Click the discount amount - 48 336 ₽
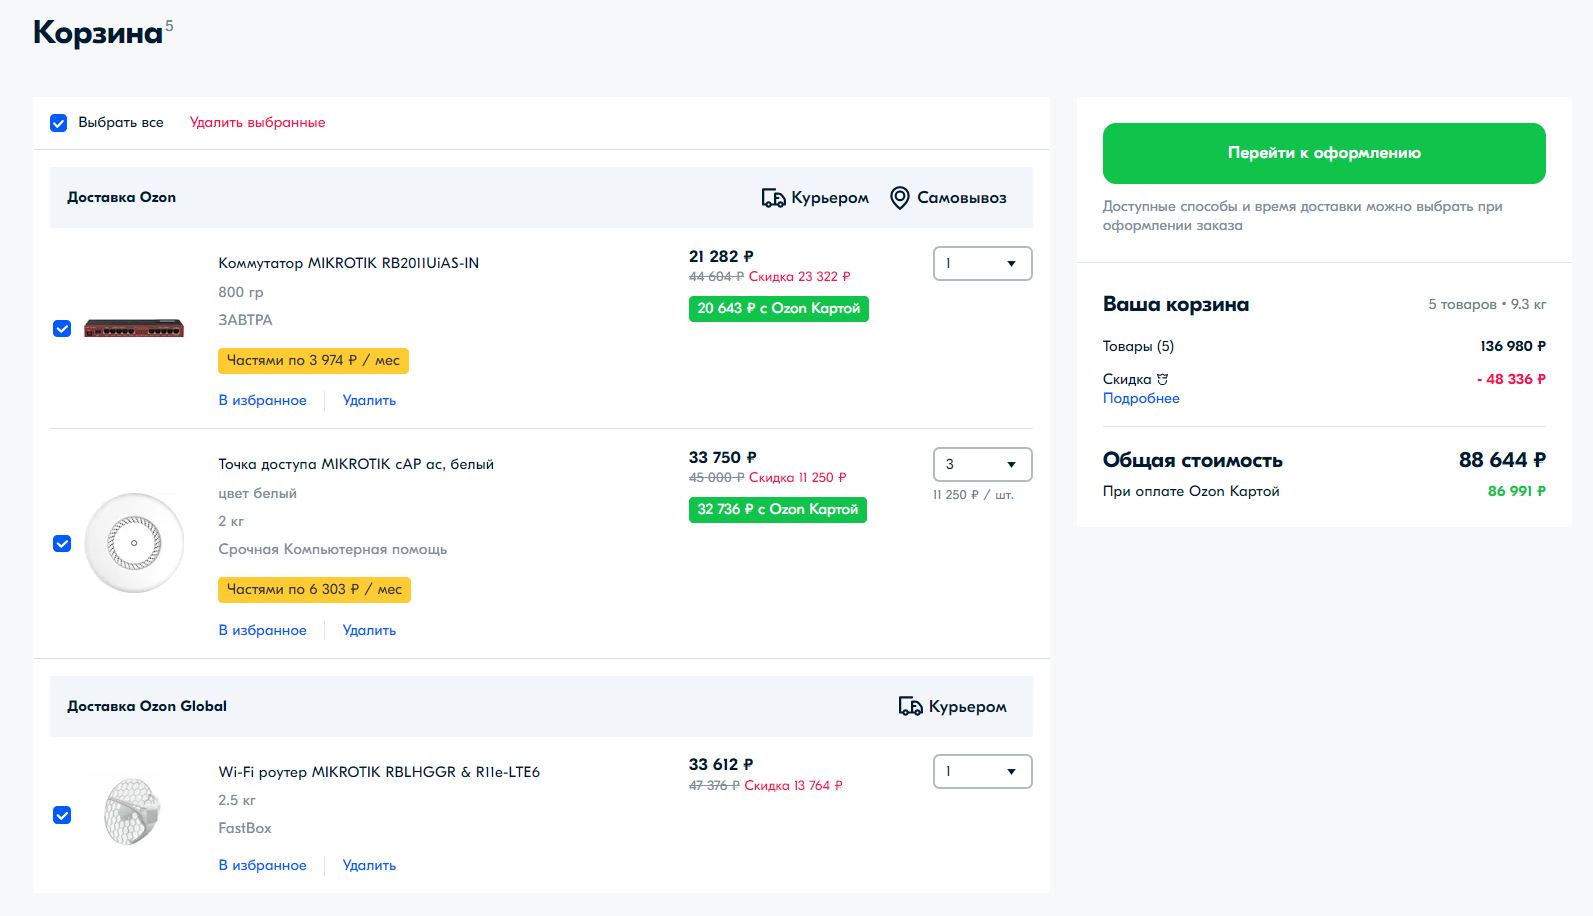Screen dimensions: 1593x916 pos(1511,379)
